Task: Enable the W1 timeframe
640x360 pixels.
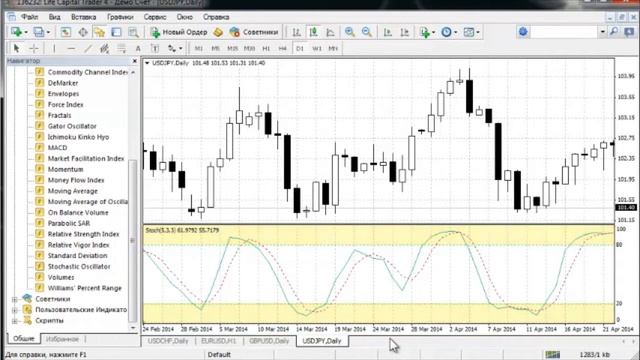Action: coord(317,49)
